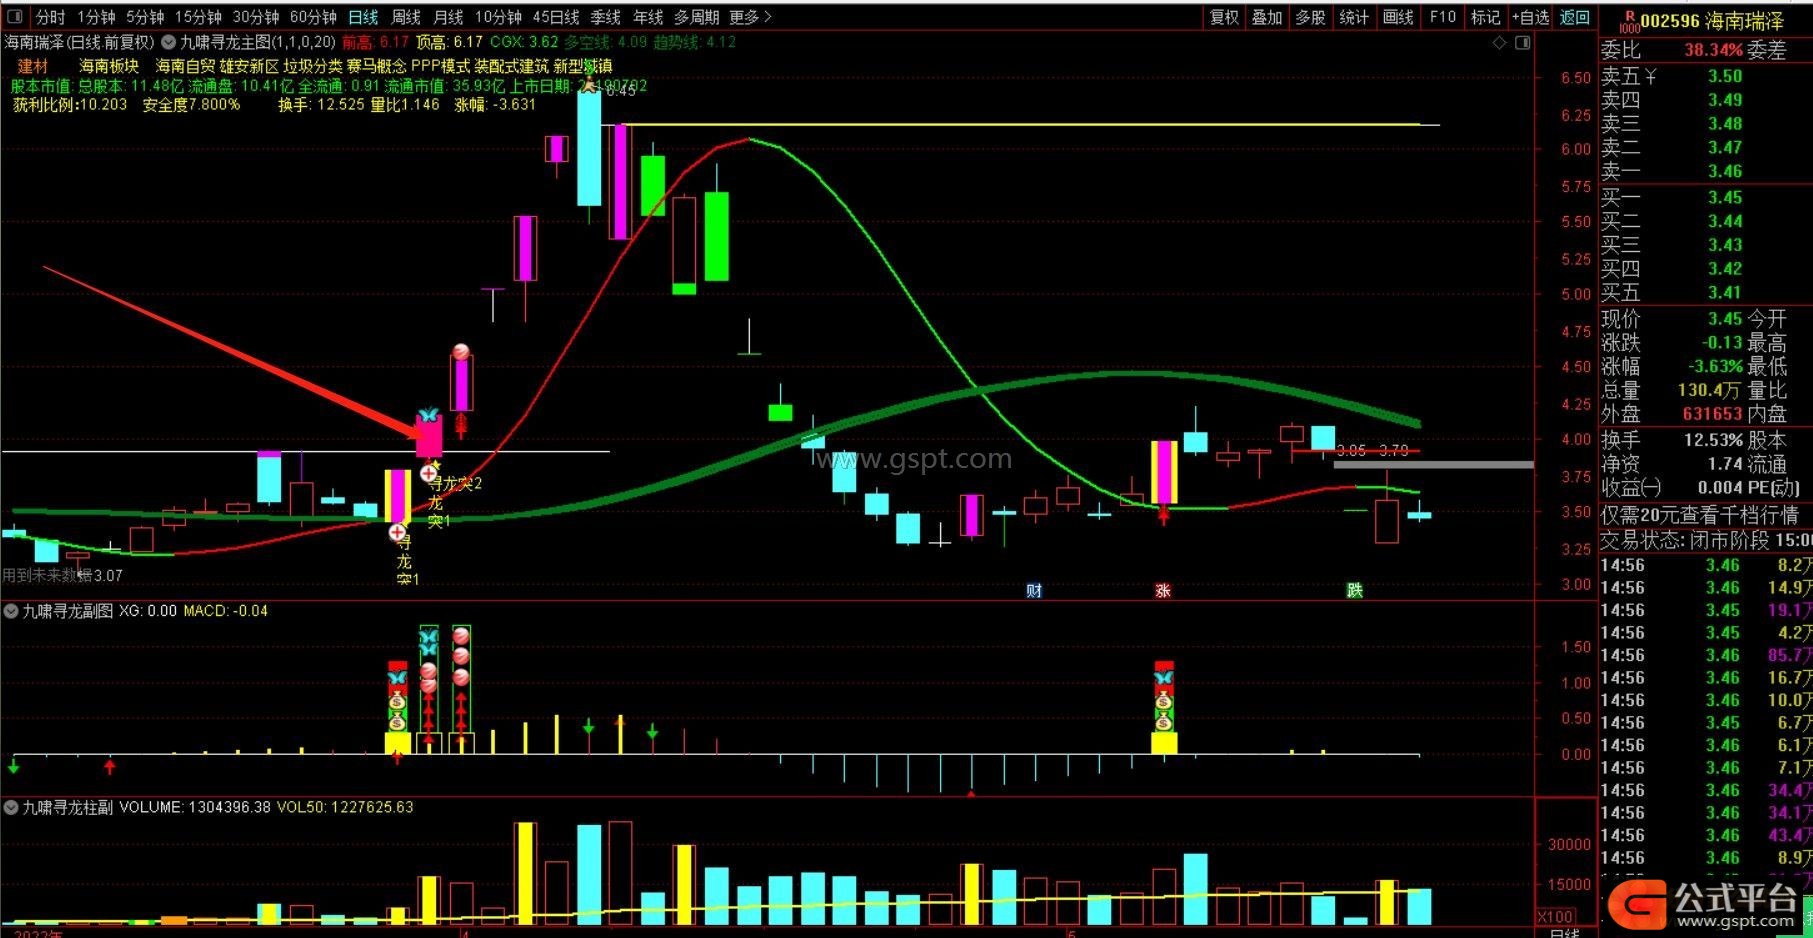This screenshot has width=1813, height=938.
Task: Click the X100 volume scale label
Action: coord(1556,917)
